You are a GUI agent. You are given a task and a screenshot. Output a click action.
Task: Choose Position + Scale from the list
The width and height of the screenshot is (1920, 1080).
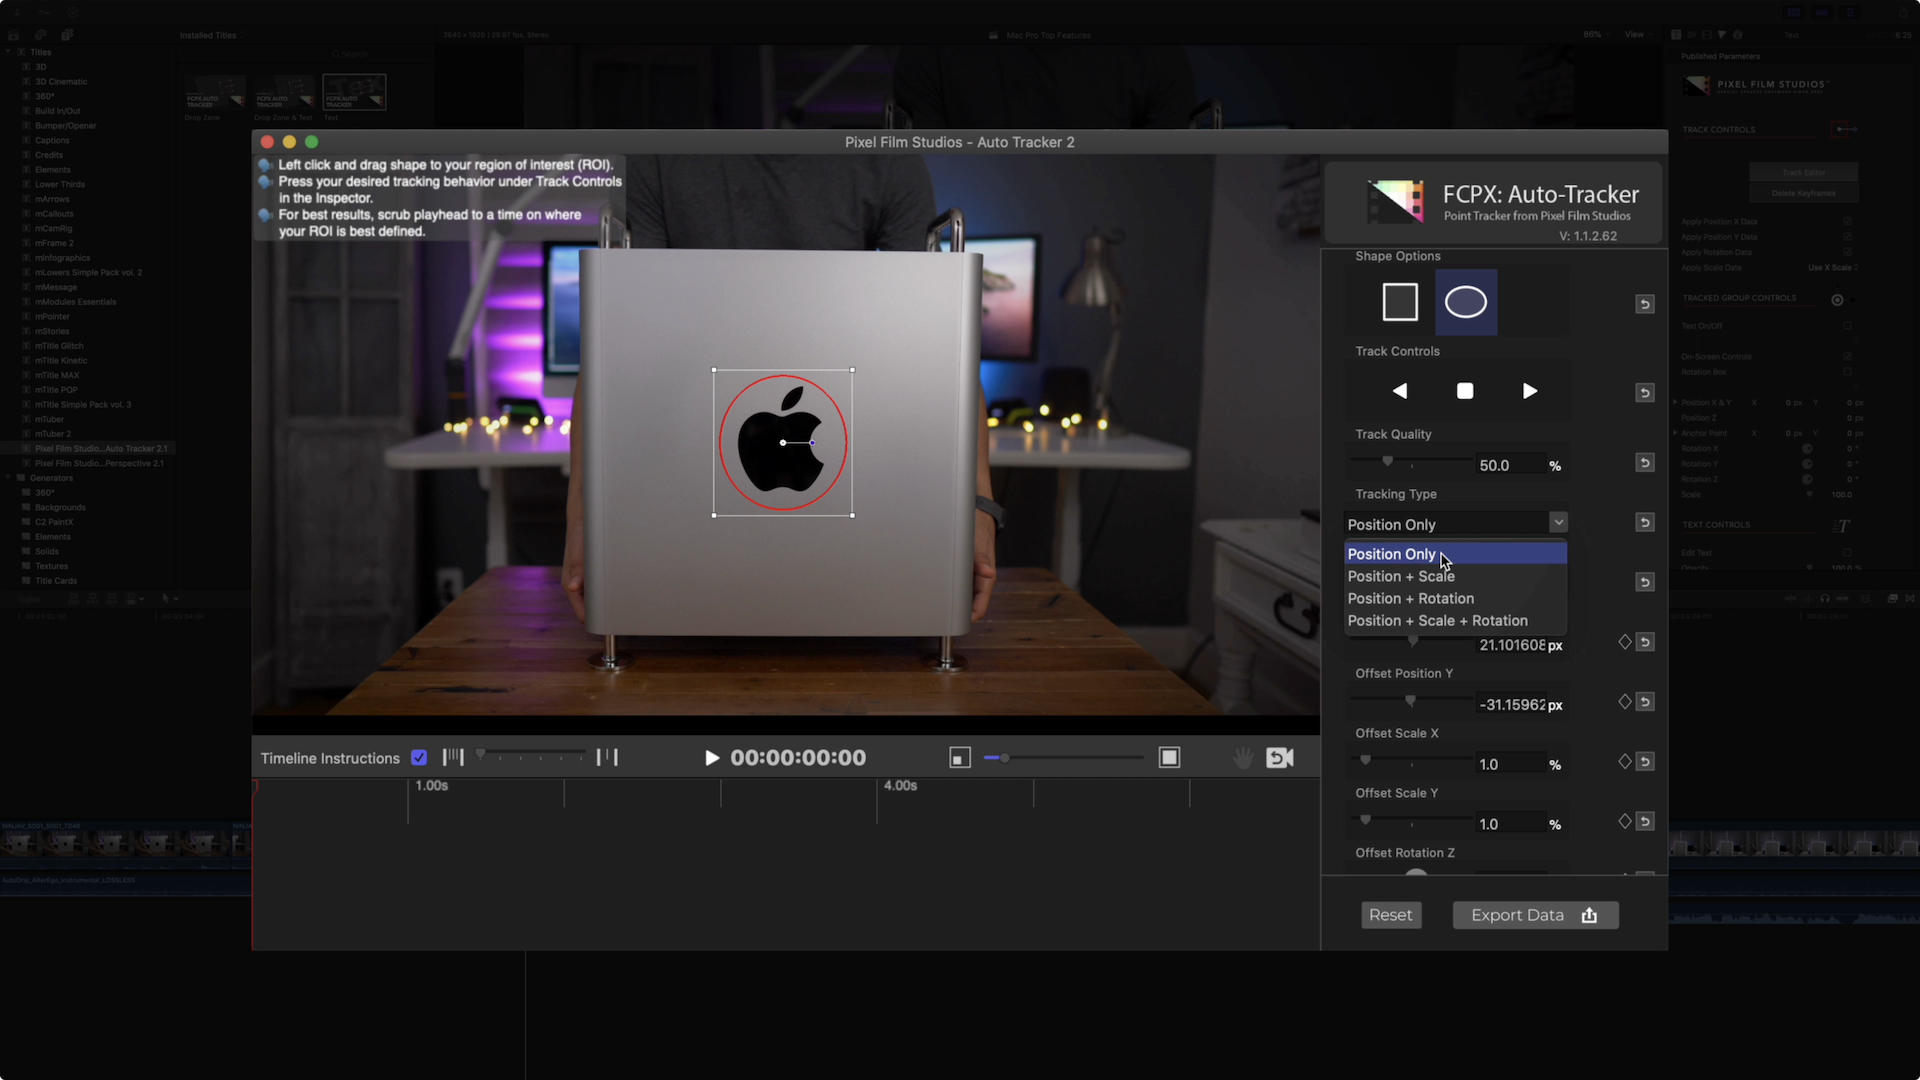tap(1401, 577)
